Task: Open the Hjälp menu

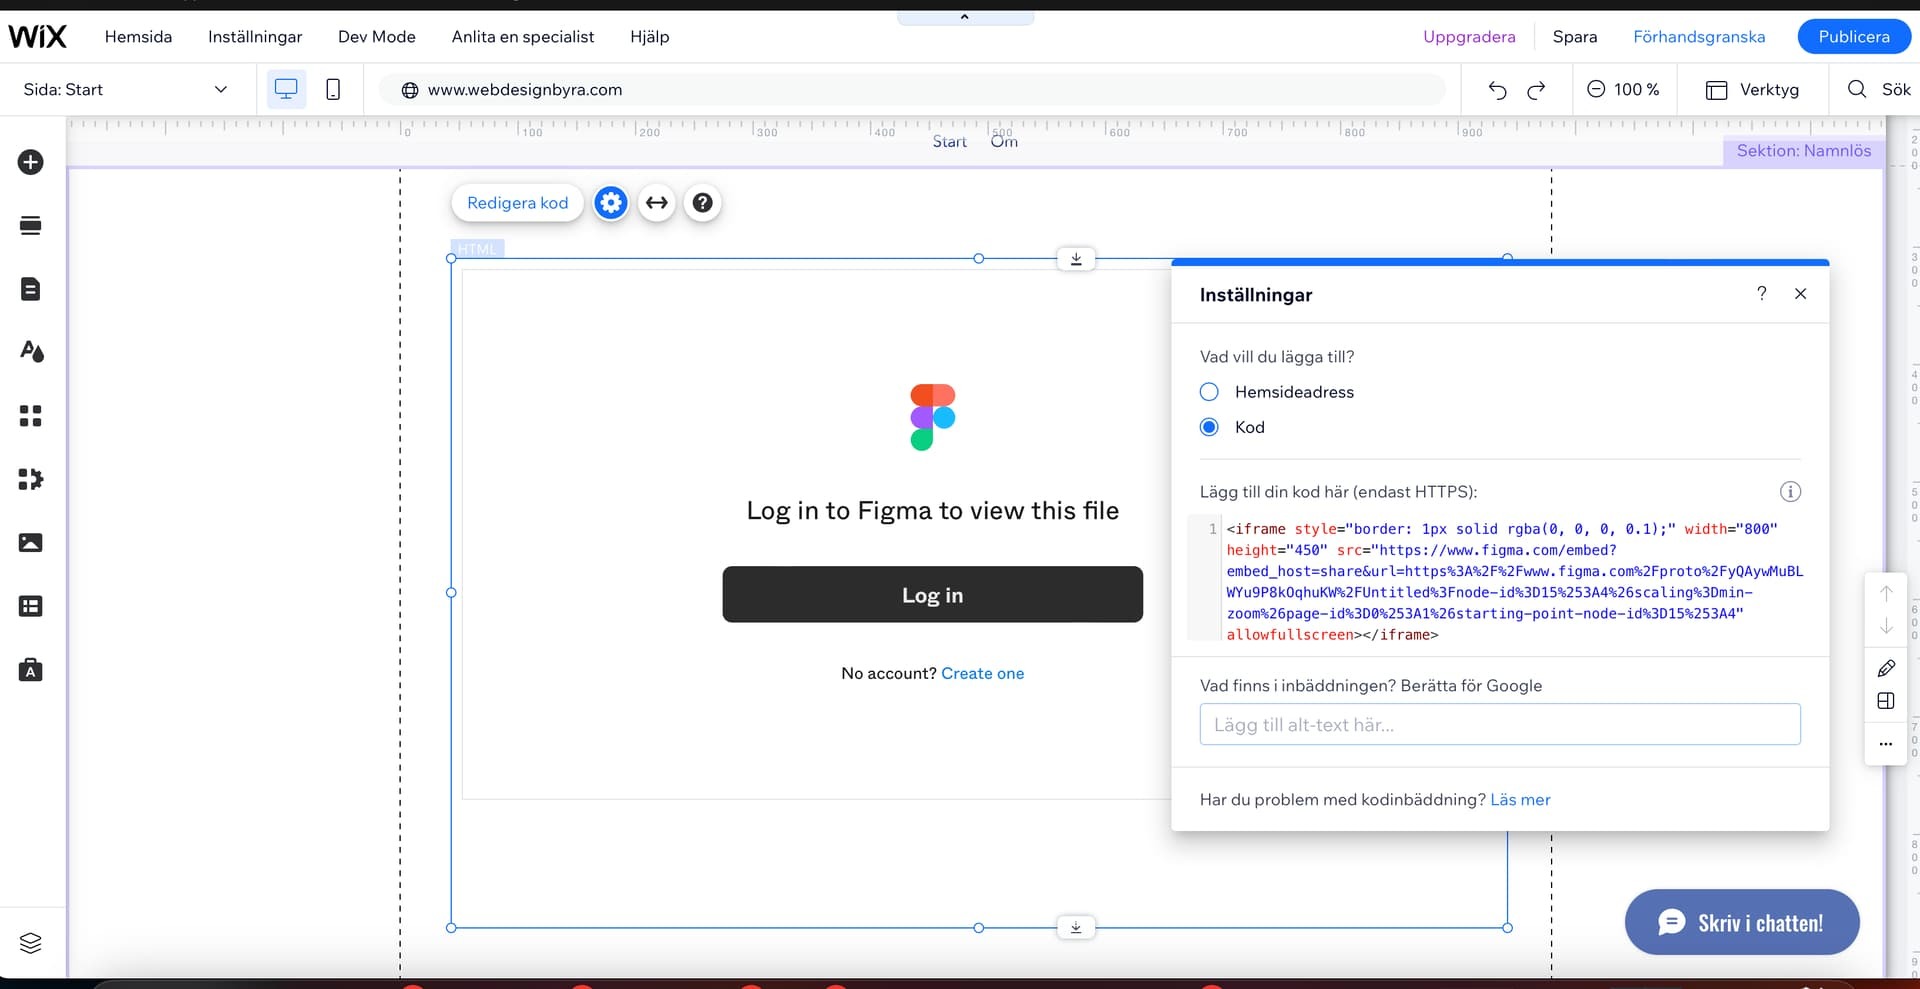Action: coord(650,37)
